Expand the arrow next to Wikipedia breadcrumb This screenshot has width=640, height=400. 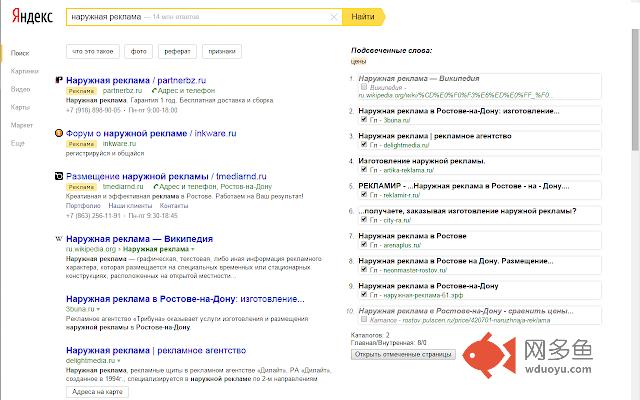[x=193, y=249]
